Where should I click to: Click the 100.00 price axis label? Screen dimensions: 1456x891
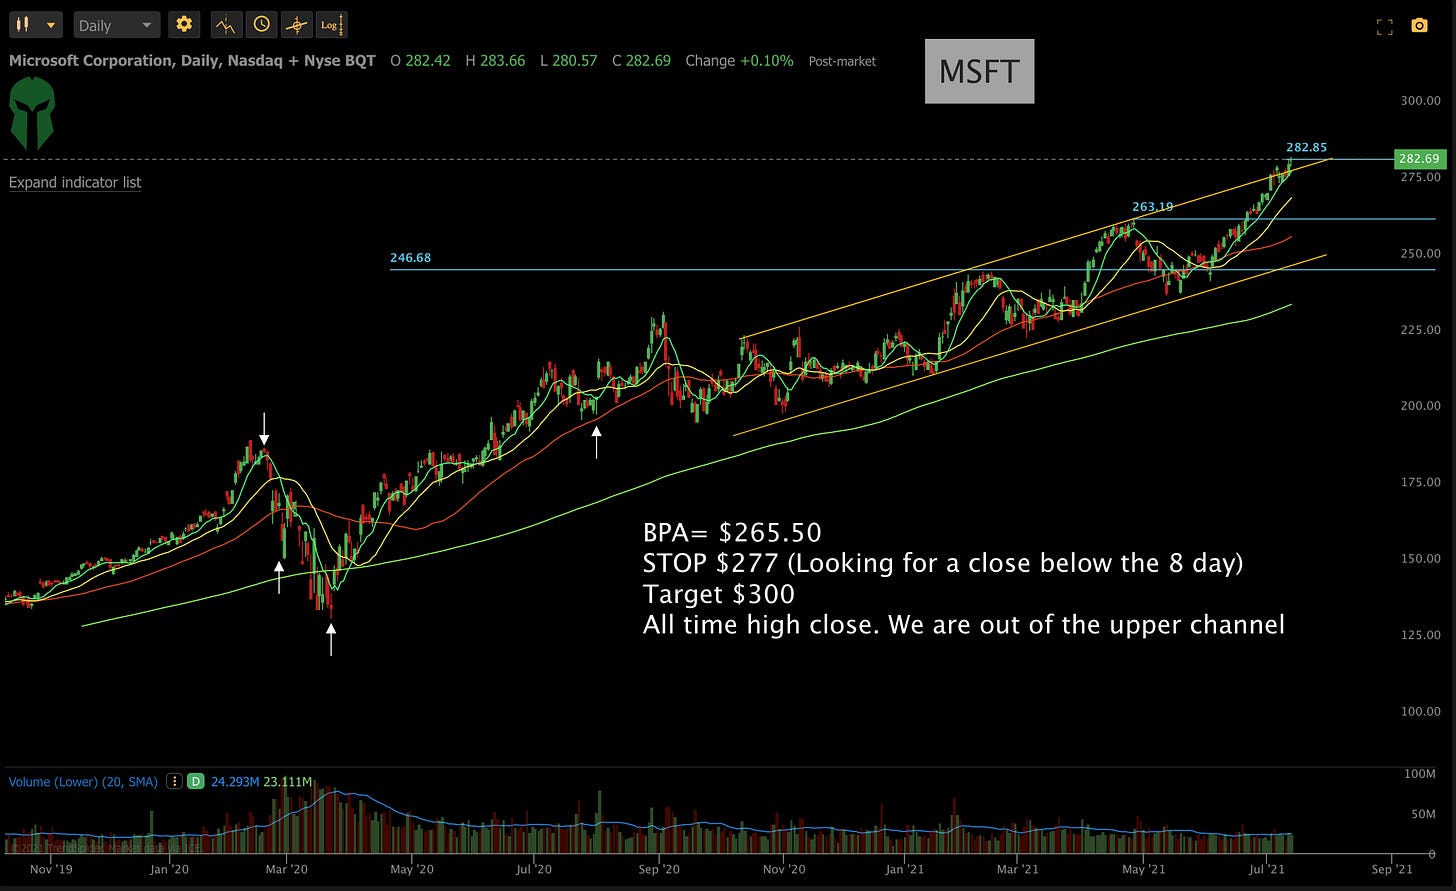[x=1420, y=712]
